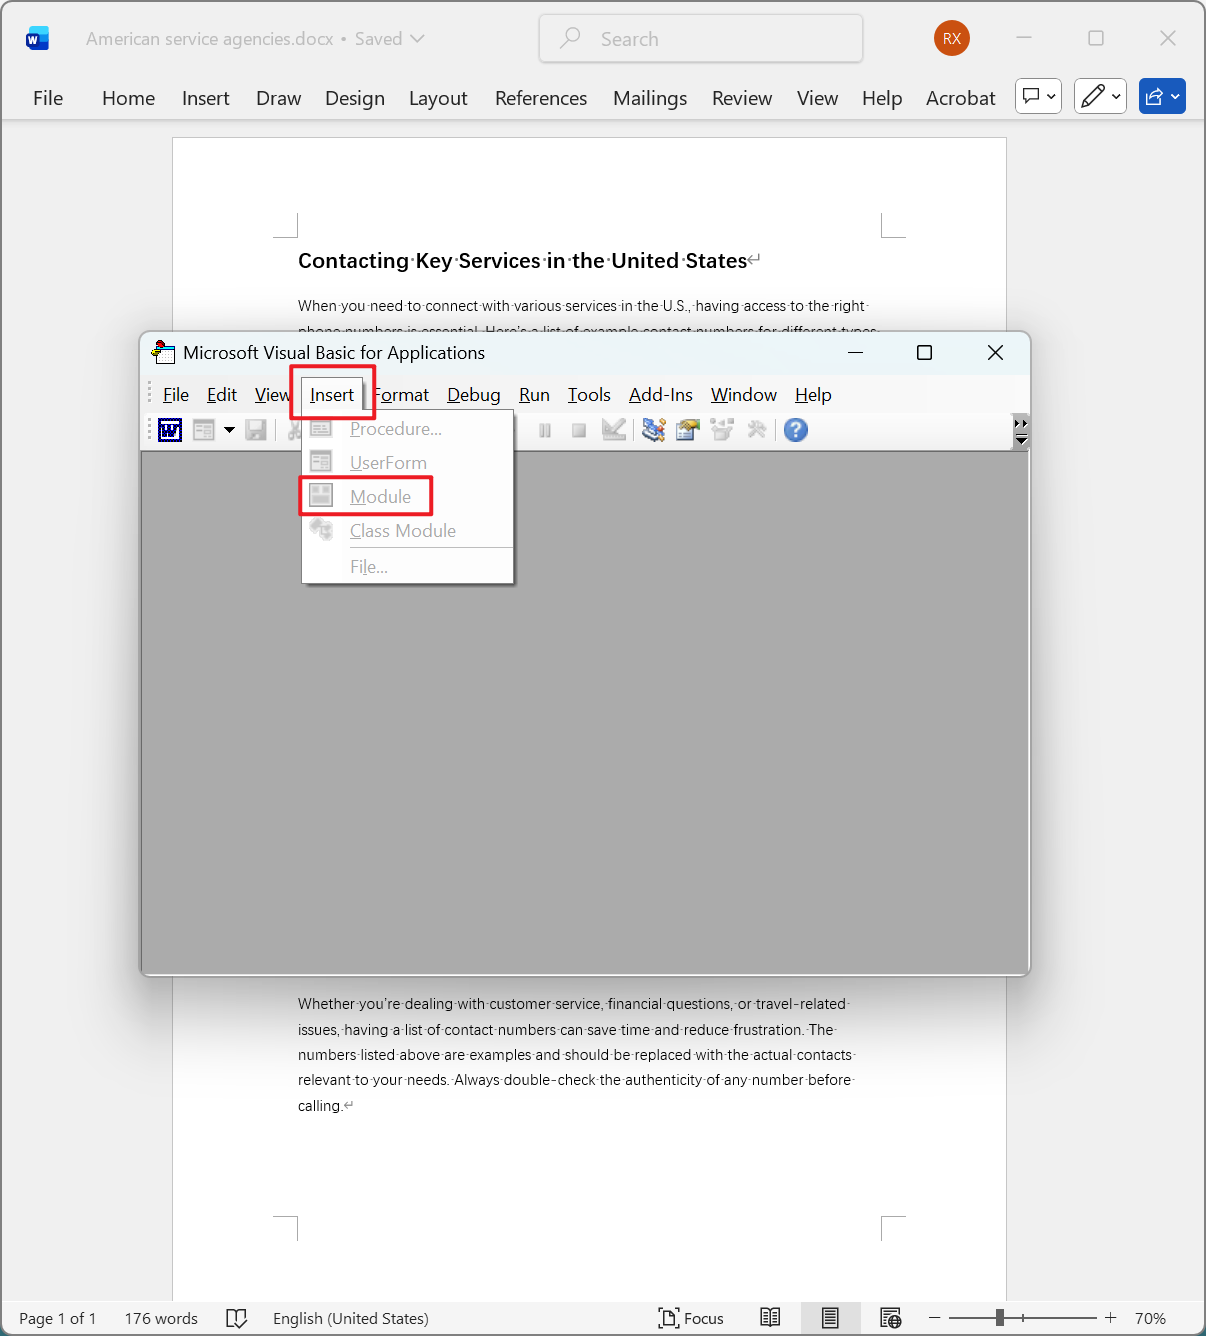Stop the macro using the Reset icon

click(580, 430)
